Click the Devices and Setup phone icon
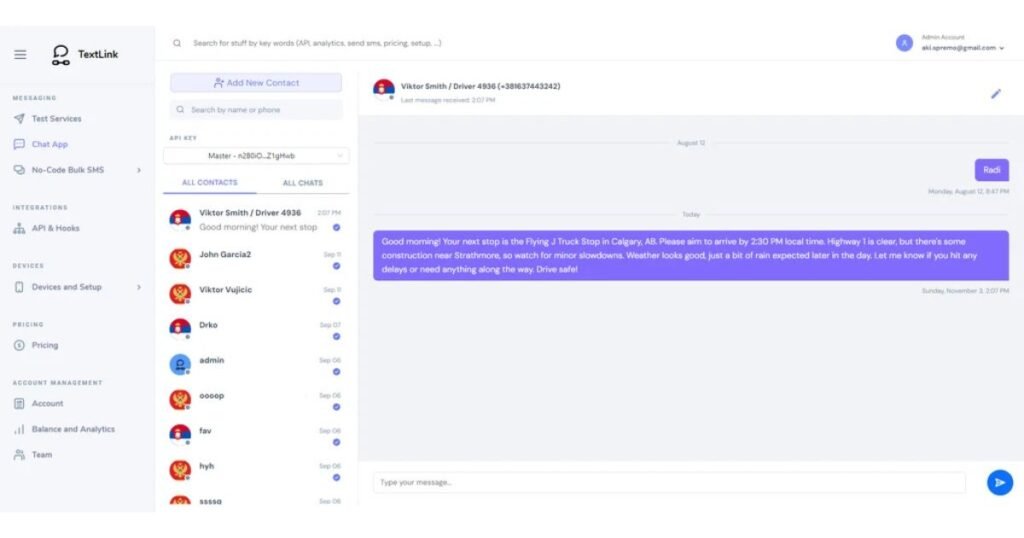1024x538 pixels. (x=19, y=287)
